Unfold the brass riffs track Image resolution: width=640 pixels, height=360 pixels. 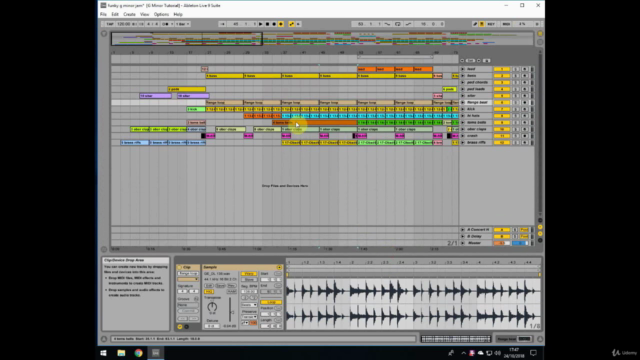[463, 142]
